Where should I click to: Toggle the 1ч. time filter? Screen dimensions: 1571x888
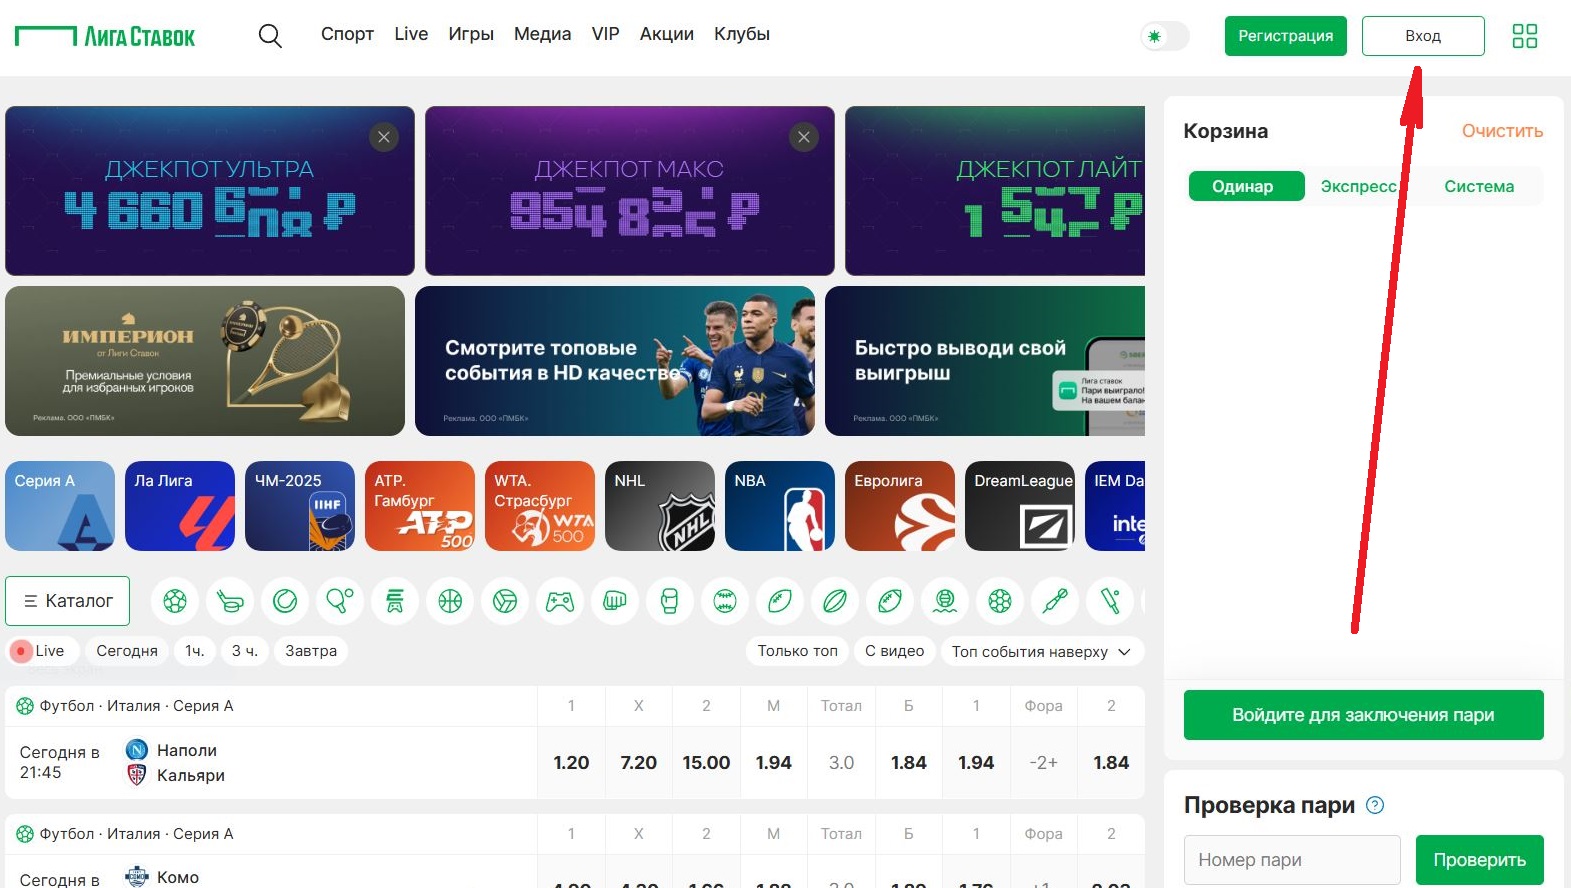coord(195,651)
